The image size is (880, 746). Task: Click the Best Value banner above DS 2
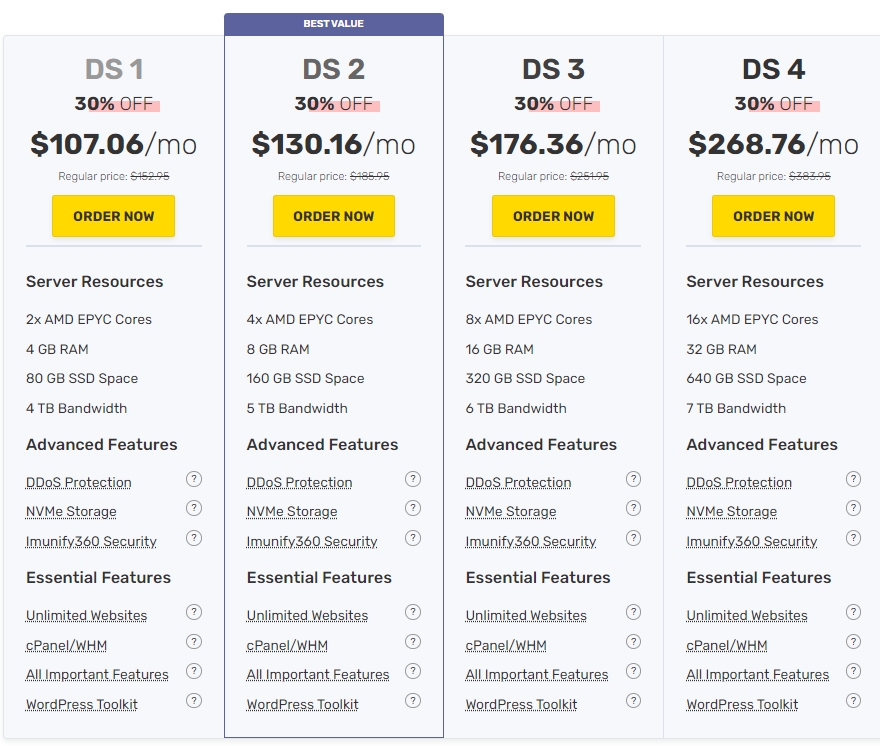tap(333, 24)
